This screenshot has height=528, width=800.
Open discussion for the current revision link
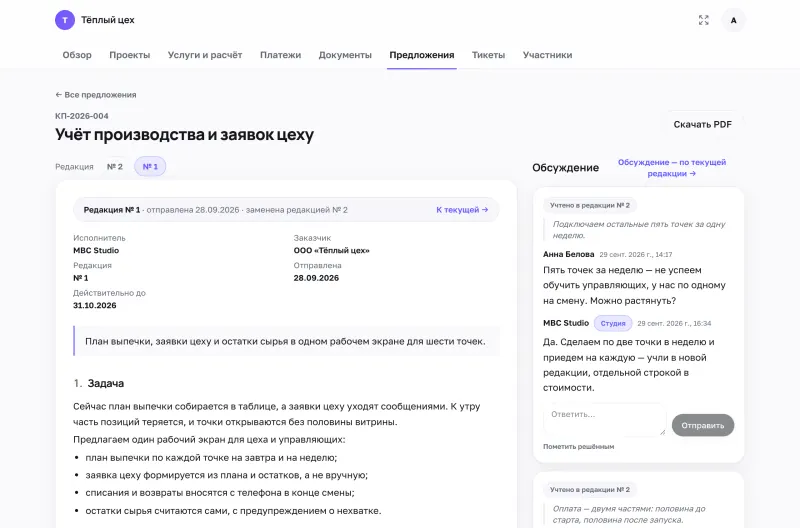point(671,168)
